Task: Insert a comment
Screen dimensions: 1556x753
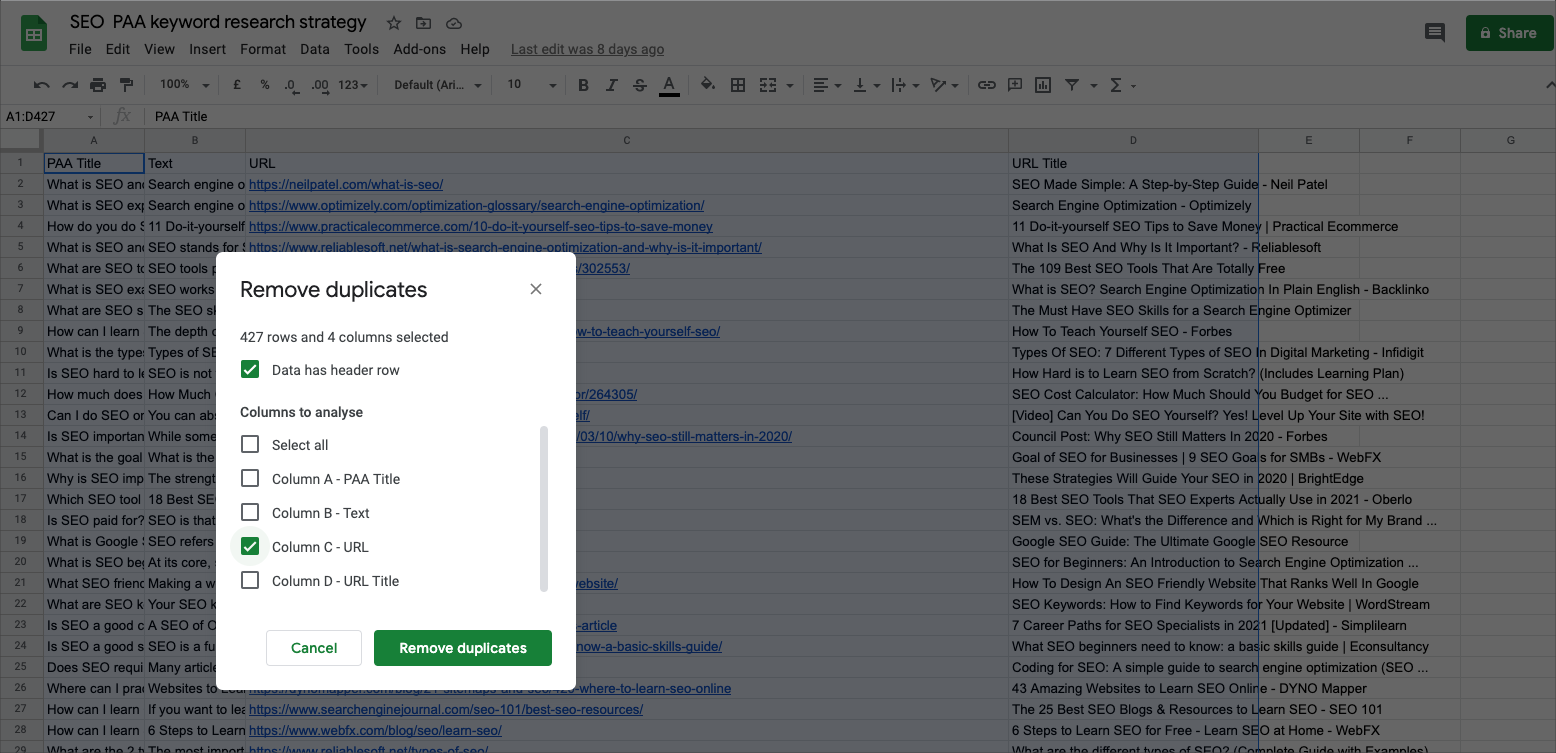Action: (x=1015, y=85)
